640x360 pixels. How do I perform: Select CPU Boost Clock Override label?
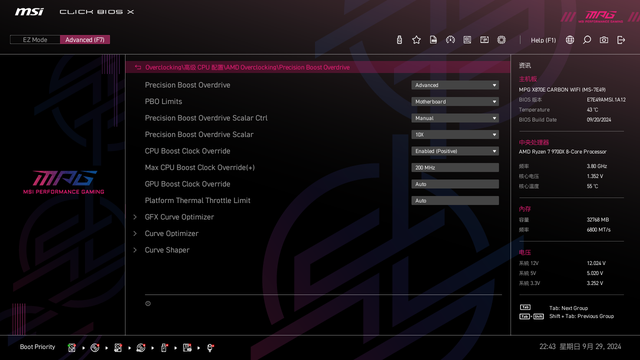point(187,151)
